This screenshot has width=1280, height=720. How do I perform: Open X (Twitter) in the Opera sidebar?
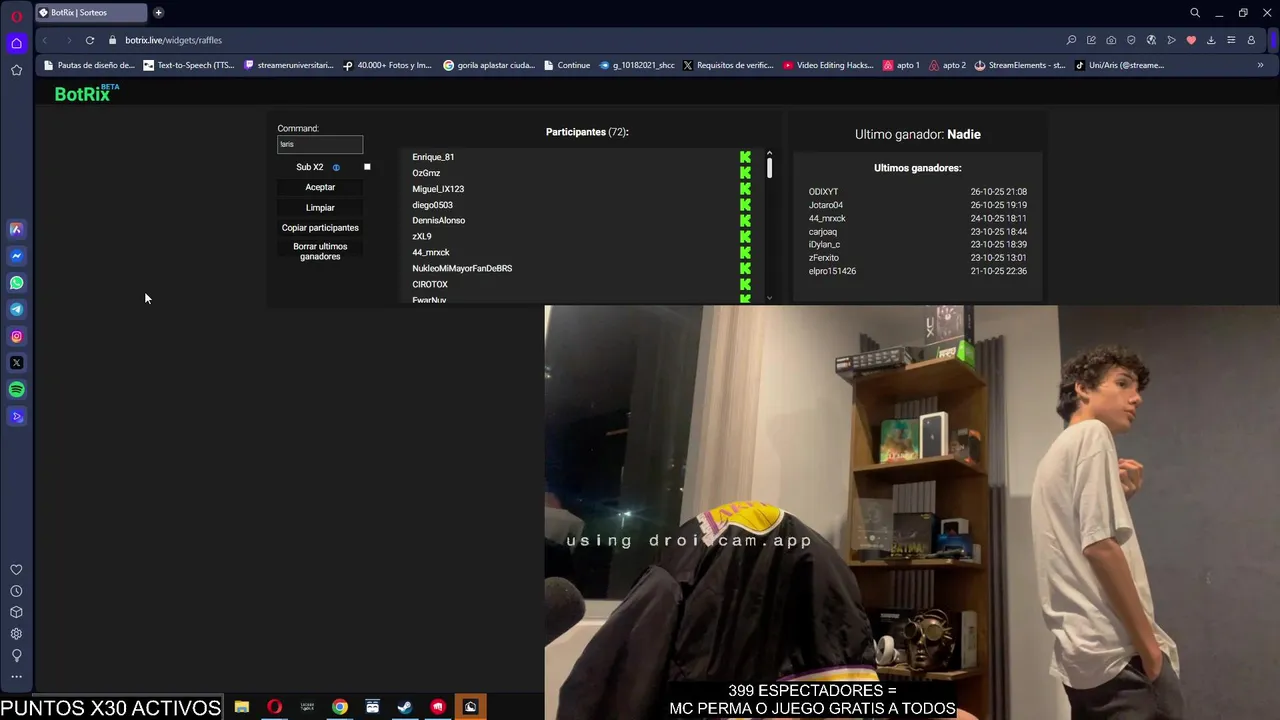[x=16, y=363]
